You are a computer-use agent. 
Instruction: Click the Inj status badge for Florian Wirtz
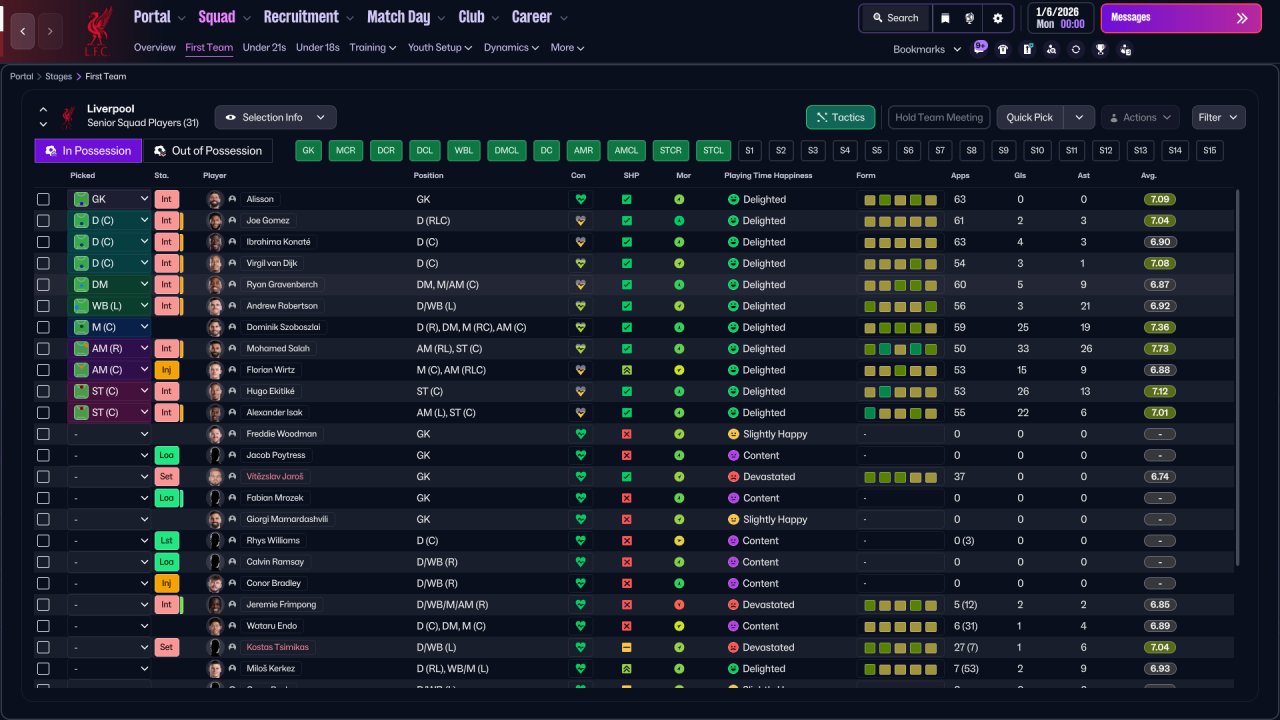(166, 370)
